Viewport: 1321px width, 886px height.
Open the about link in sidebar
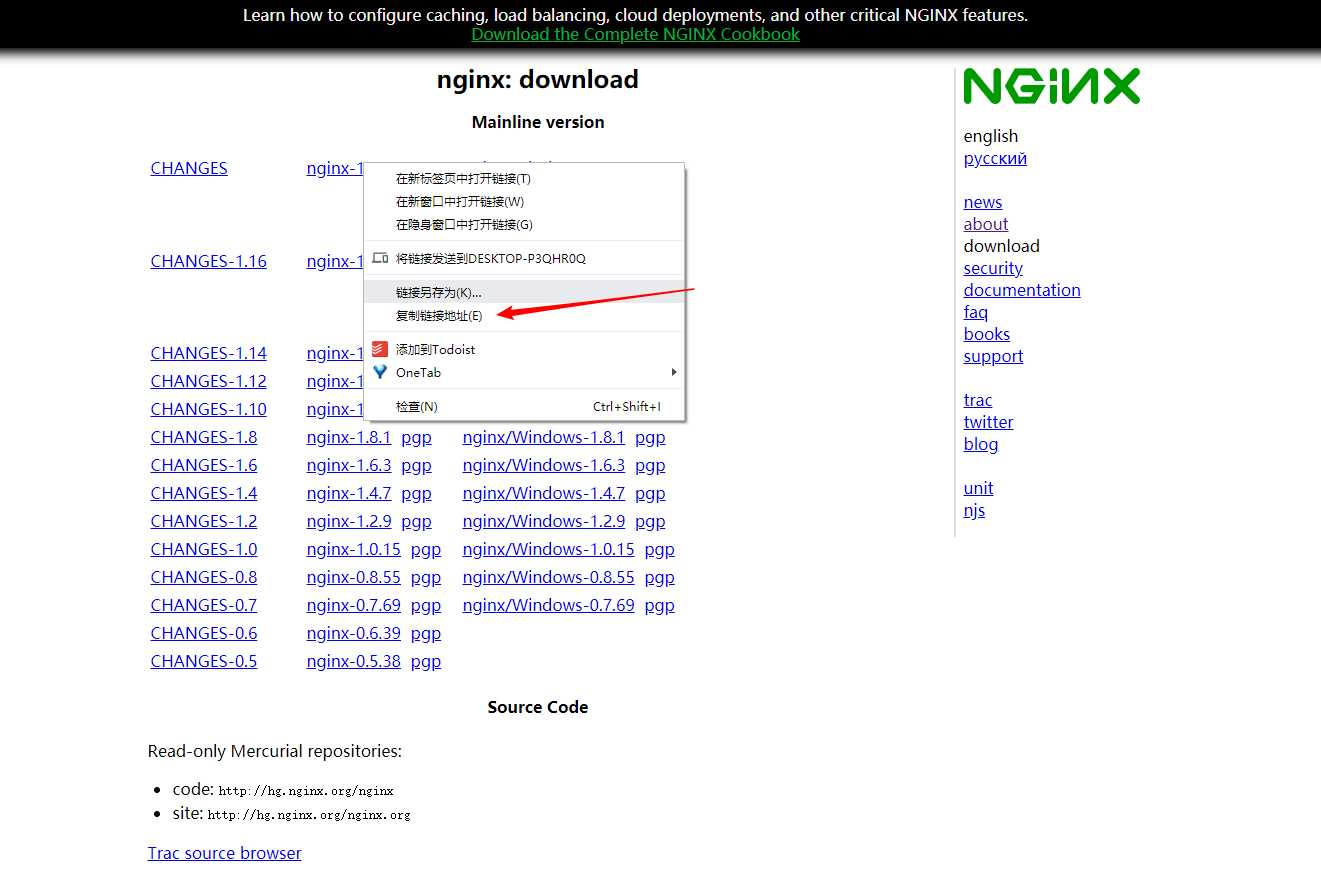point(986,224)
